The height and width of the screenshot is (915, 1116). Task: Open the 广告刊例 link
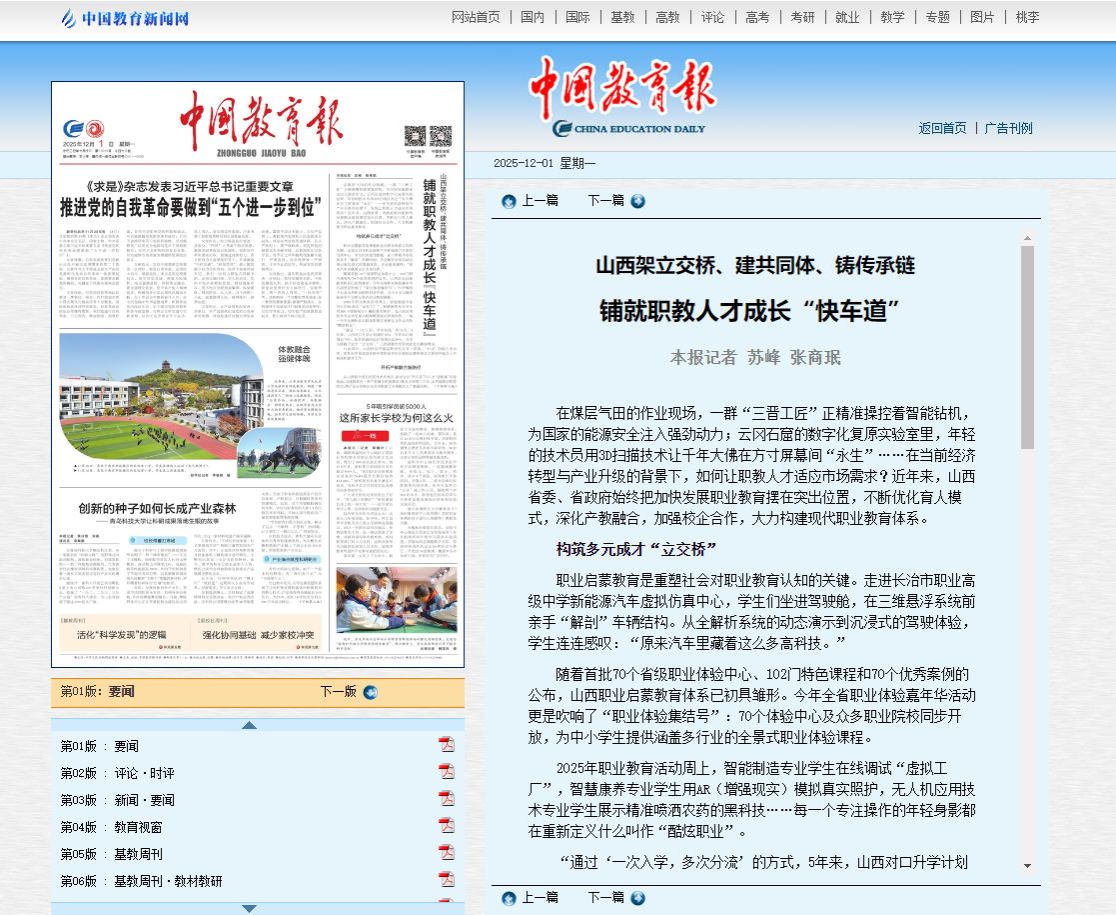tap(1008, 128)
